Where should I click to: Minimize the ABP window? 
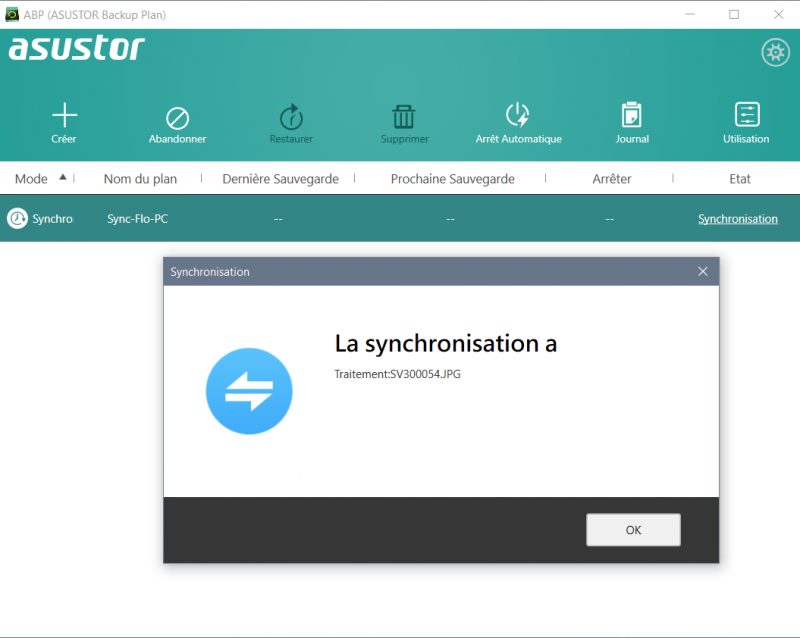coord(690,14)
